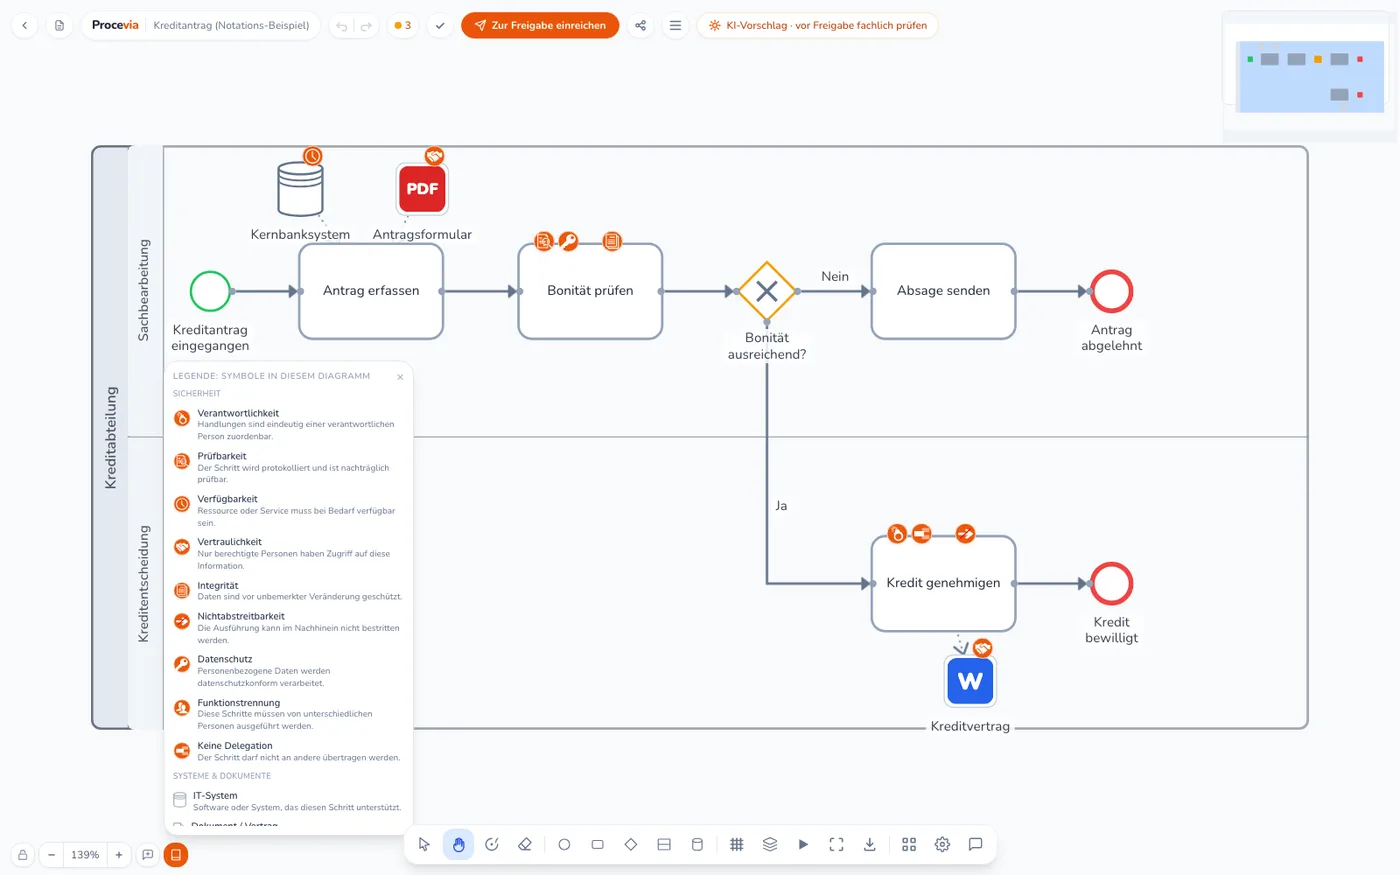Close the legend panel
The image size is (1400, 875).
400,377
